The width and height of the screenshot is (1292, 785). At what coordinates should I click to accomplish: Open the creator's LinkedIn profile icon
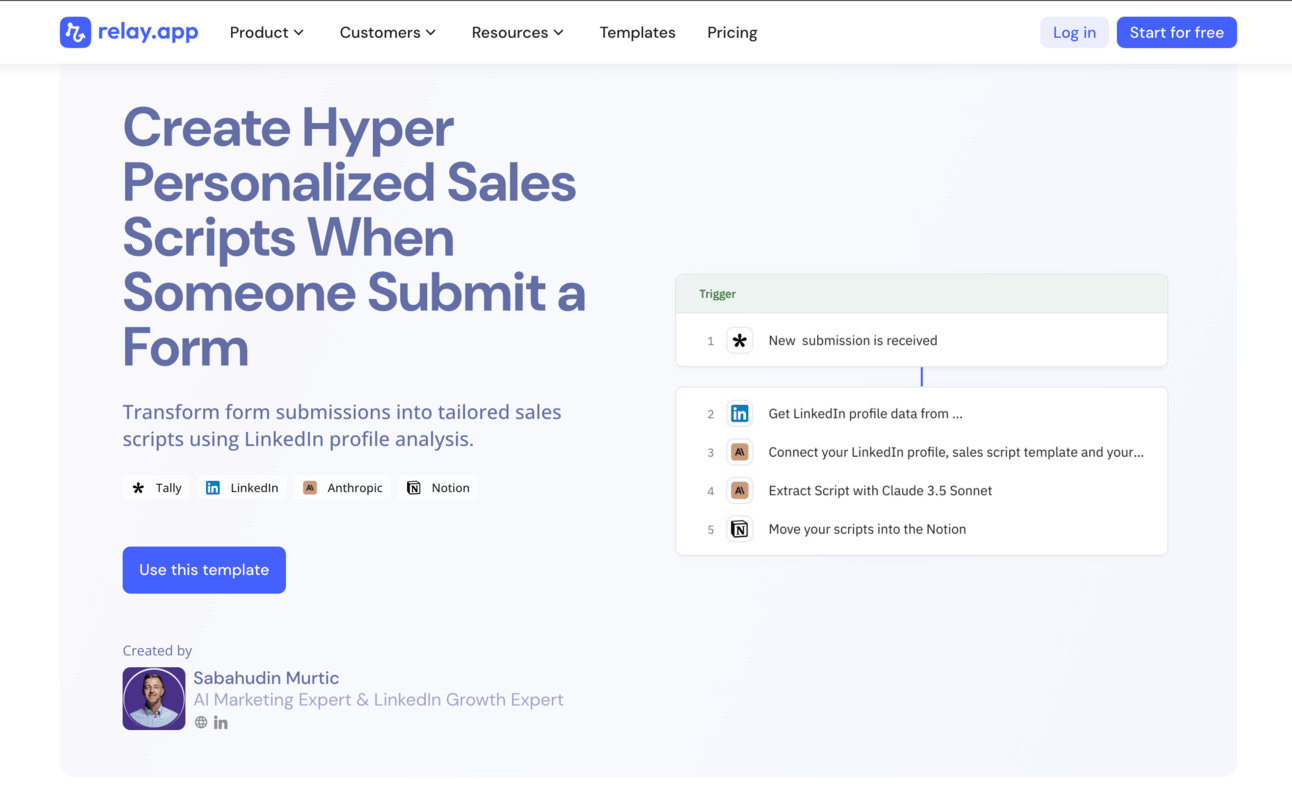coord(221,723)
